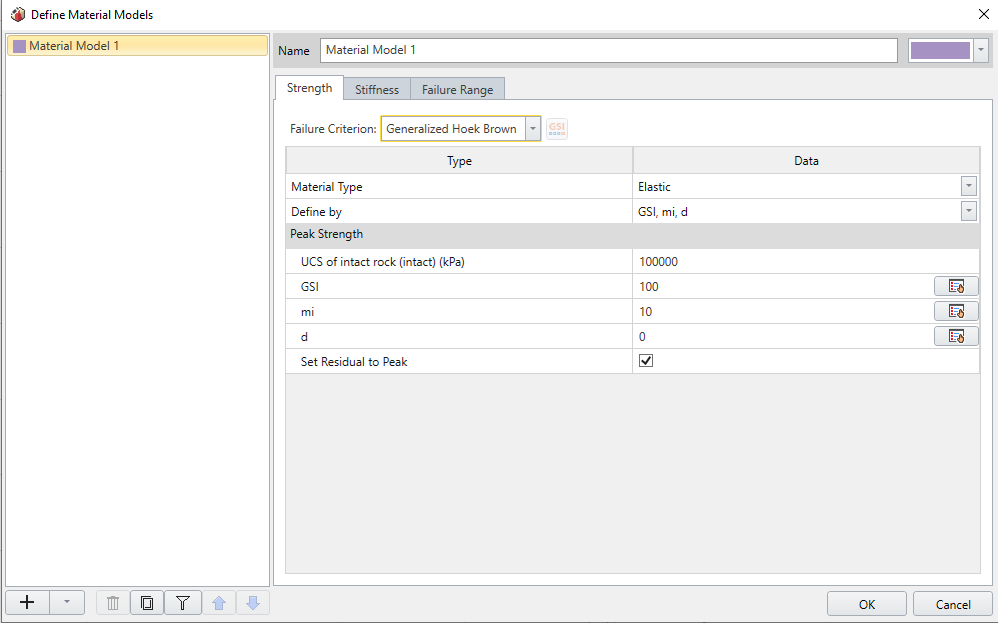Open the d parameter picker icon

pos(956,335)
